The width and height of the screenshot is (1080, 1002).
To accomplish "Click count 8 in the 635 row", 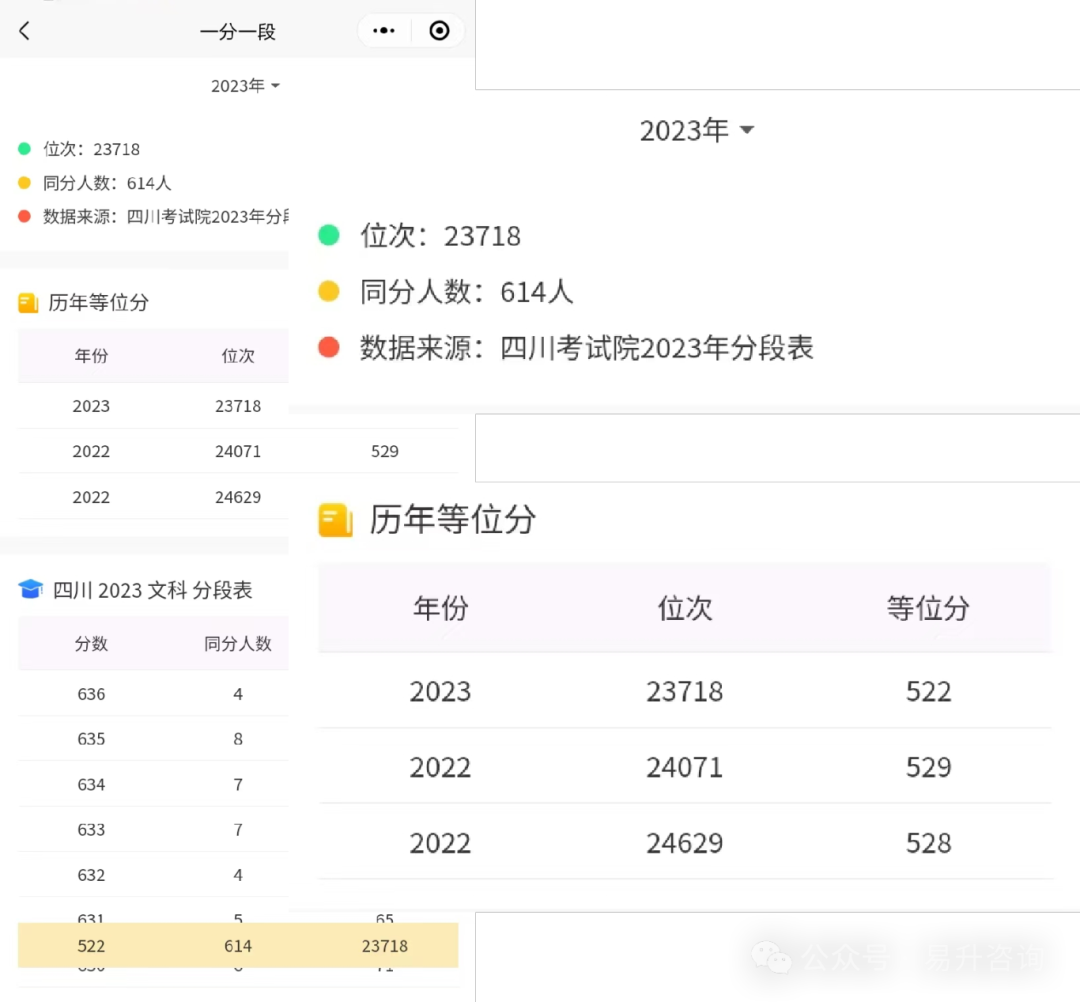I will click(x=238, y=739).
